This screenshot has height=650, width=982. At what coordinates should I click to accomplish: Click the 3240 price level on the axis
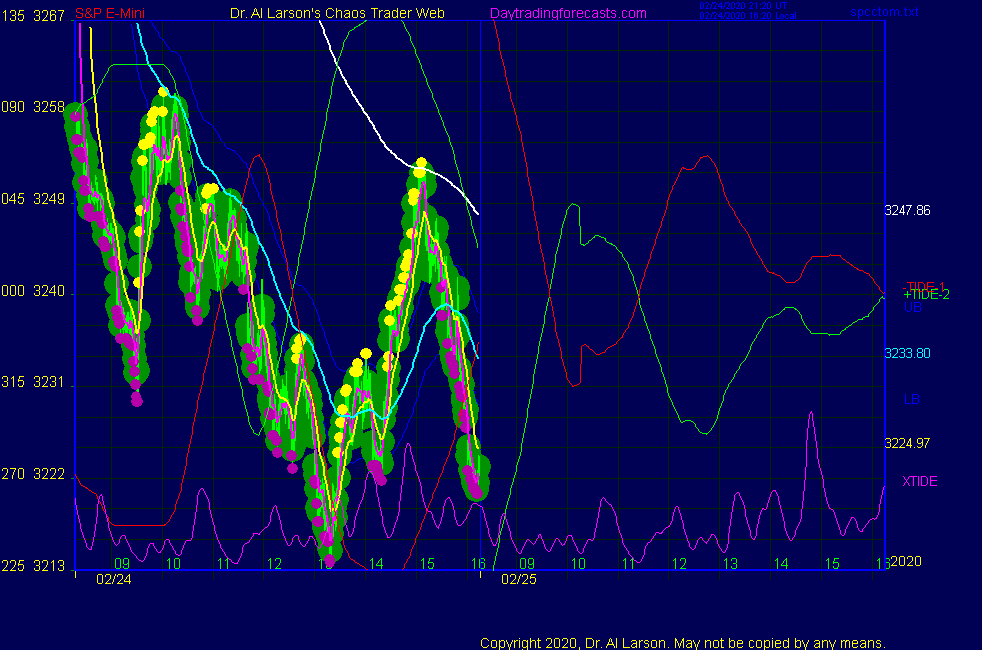(49, 292)
